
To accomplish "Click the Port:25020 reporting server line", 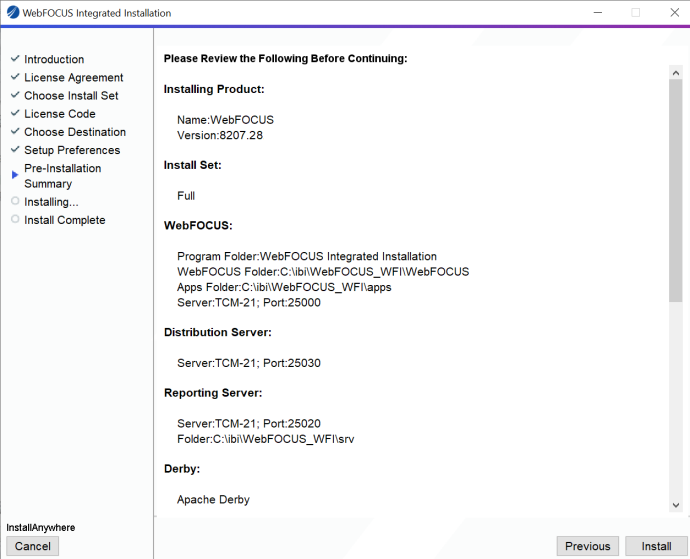I will [249, 423].
